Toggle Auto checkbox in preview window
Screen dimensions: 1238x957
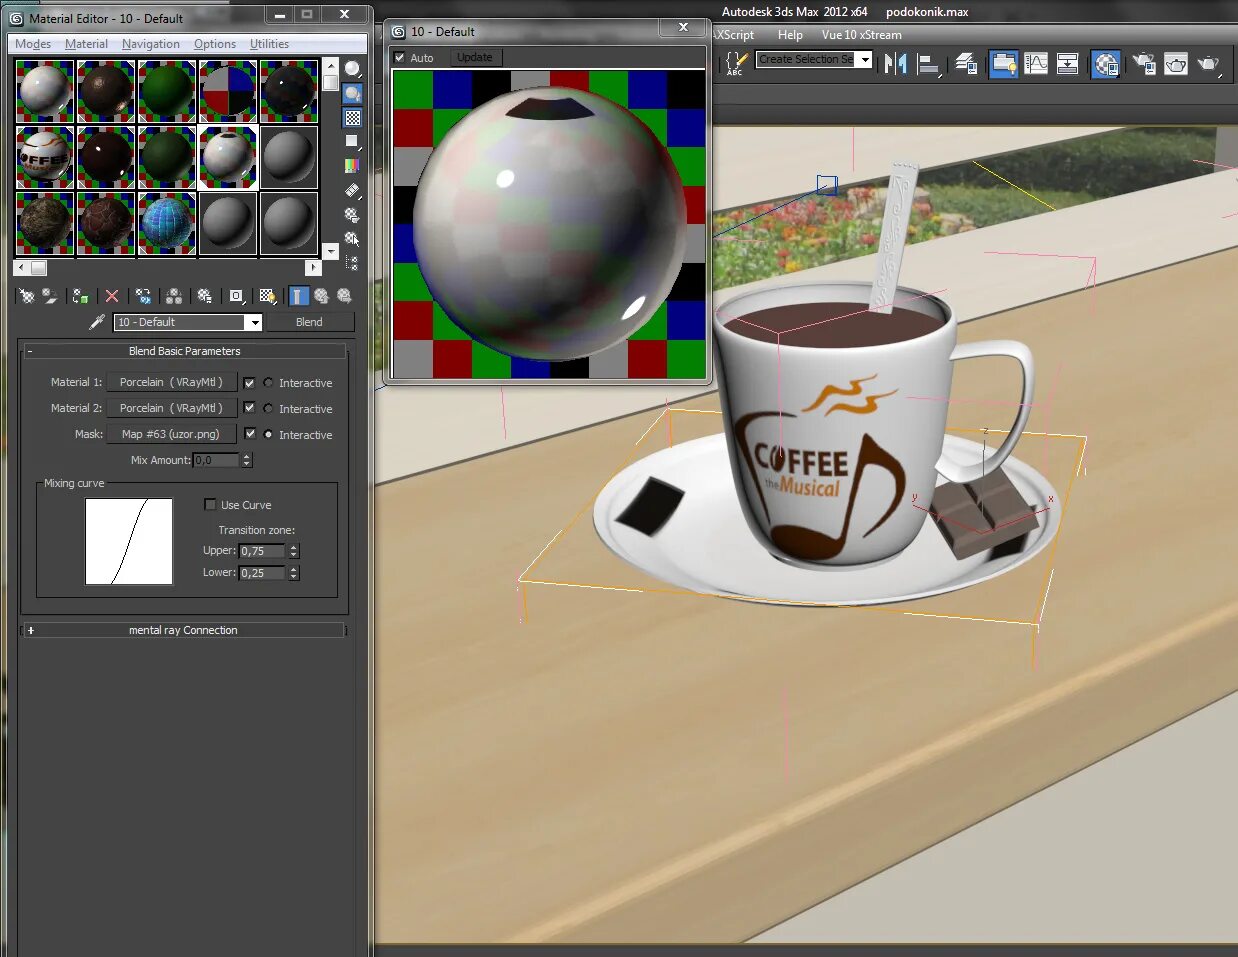click(x=400, y=57)
